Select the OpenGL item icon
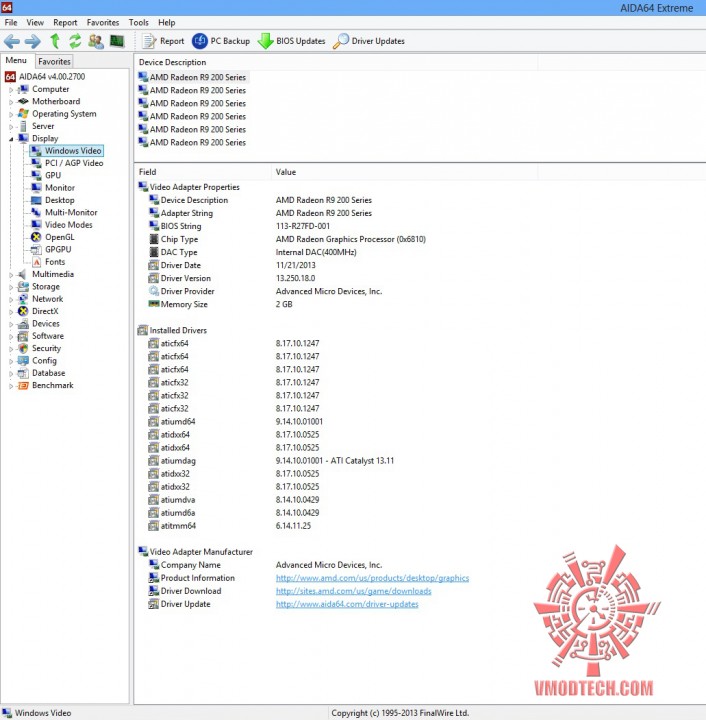 36,237
